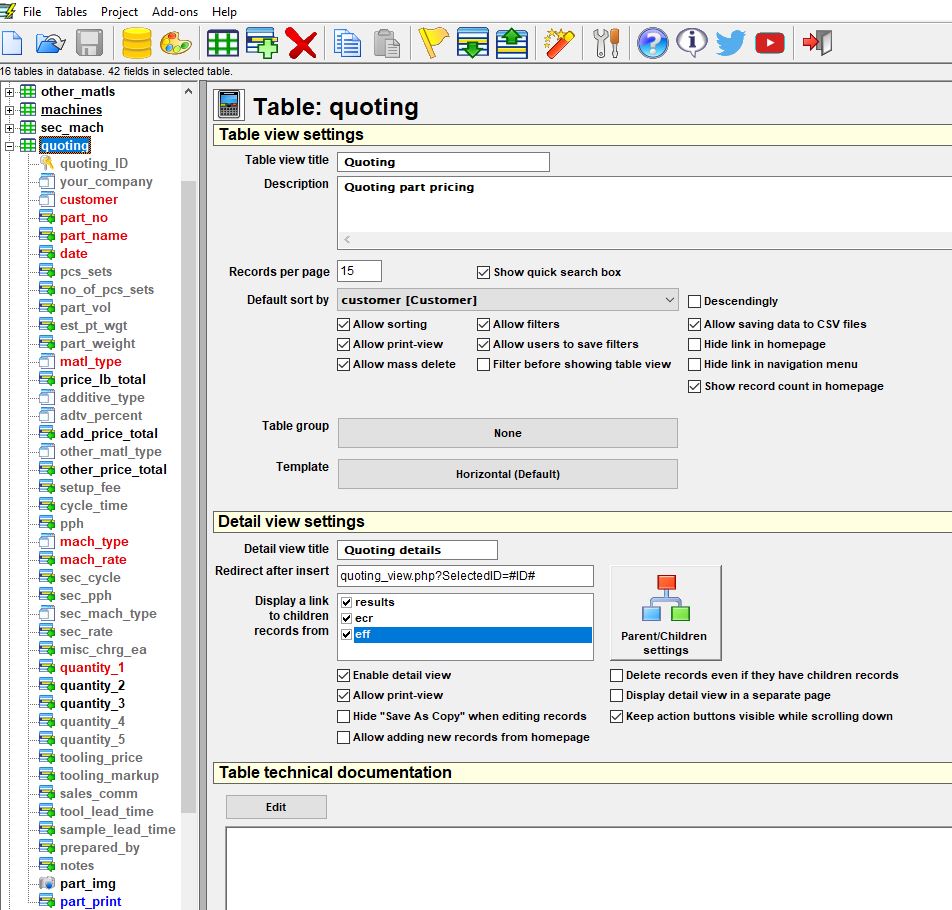Image resolution: width=952 pixels, height=910 pixels.
Task: Click the blue question mark help icon
Action: pos(653,43)
